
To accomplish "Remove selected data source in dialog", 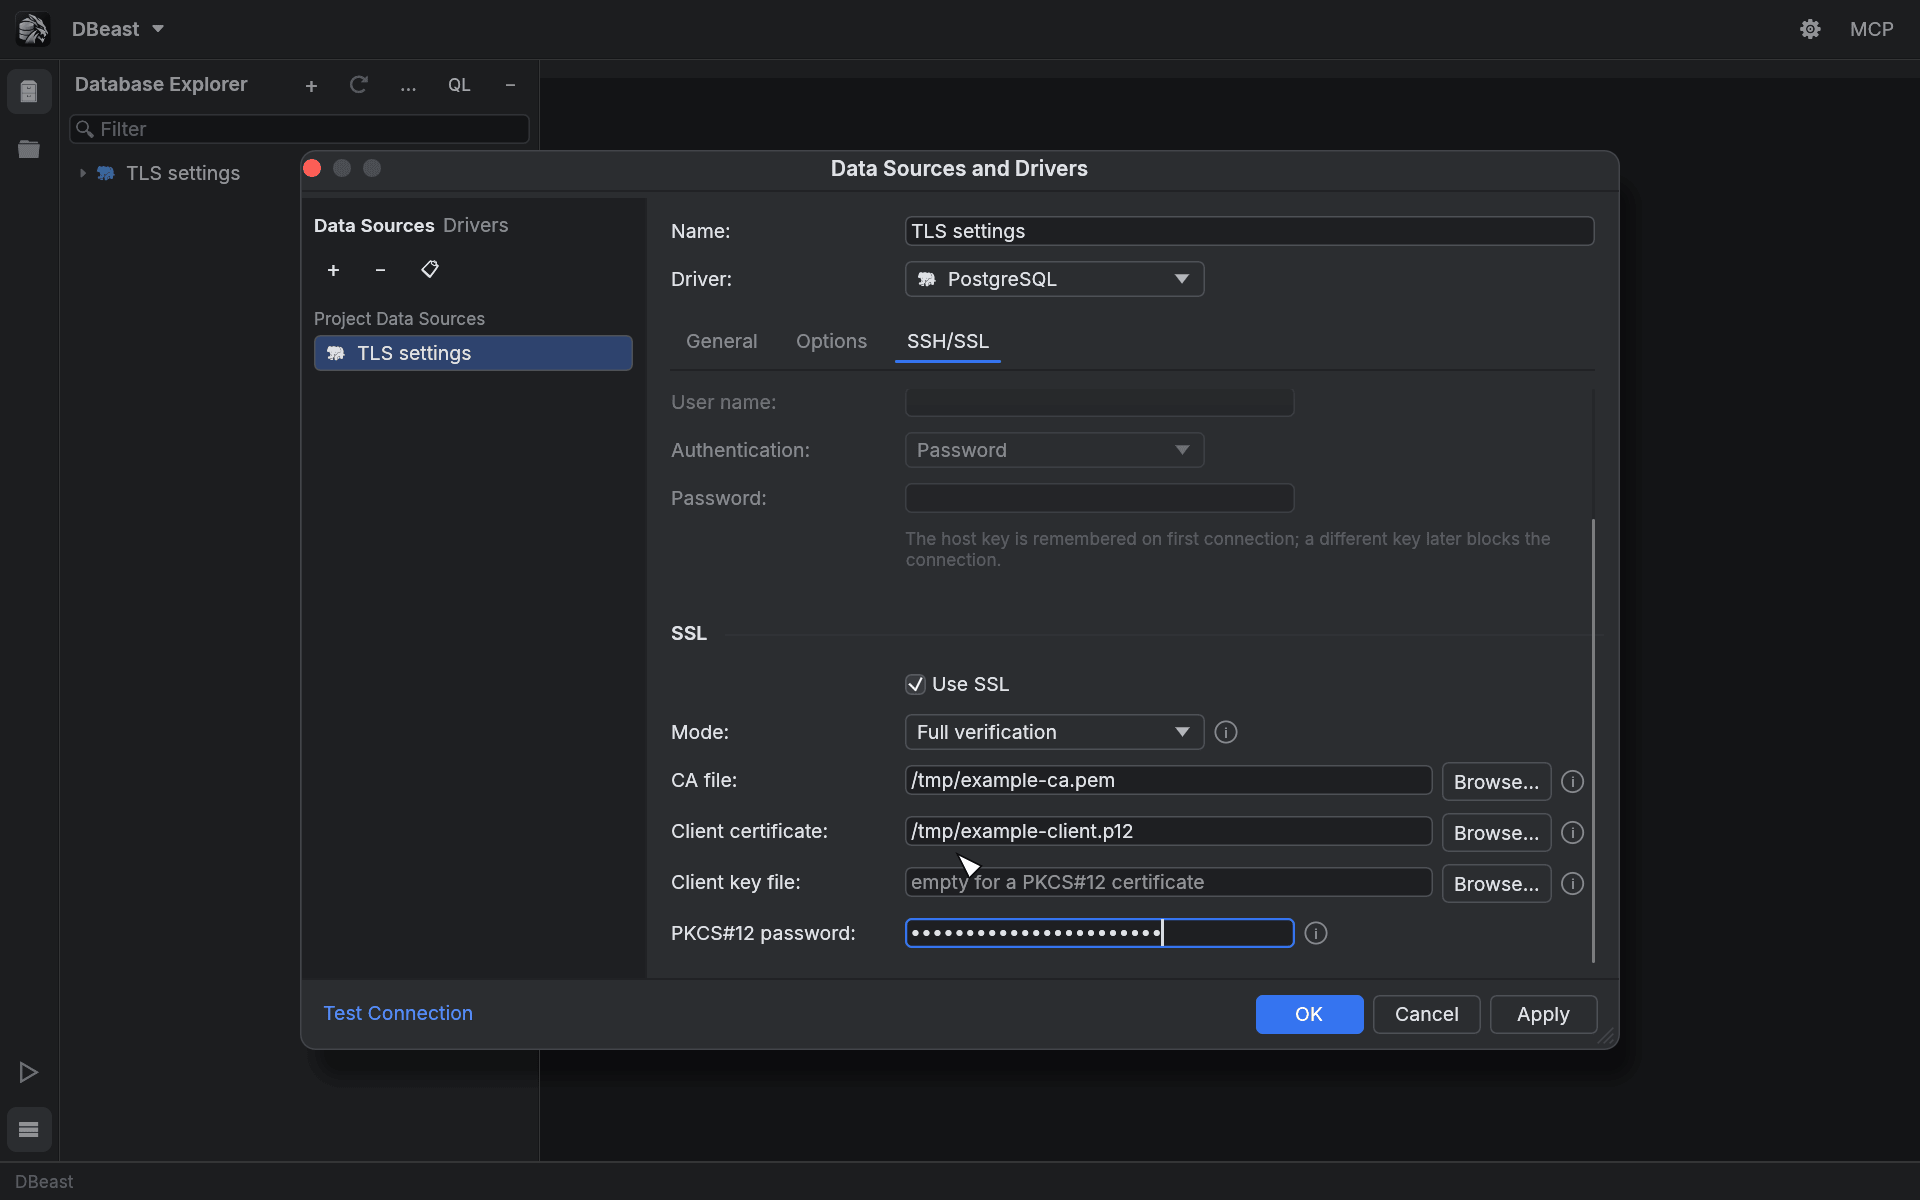I will click(x=380, y=270).
